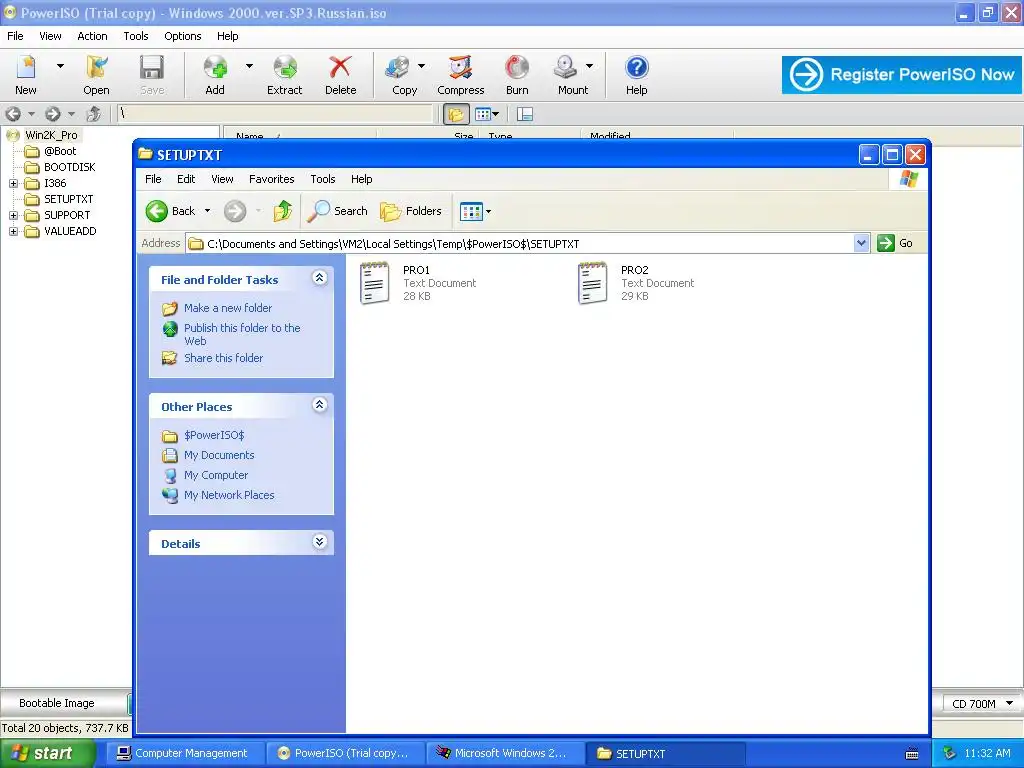Viewport: 1024px width, 768px height.
Task: Open PowerISO Options menu
Action: (x=183, y=36)
